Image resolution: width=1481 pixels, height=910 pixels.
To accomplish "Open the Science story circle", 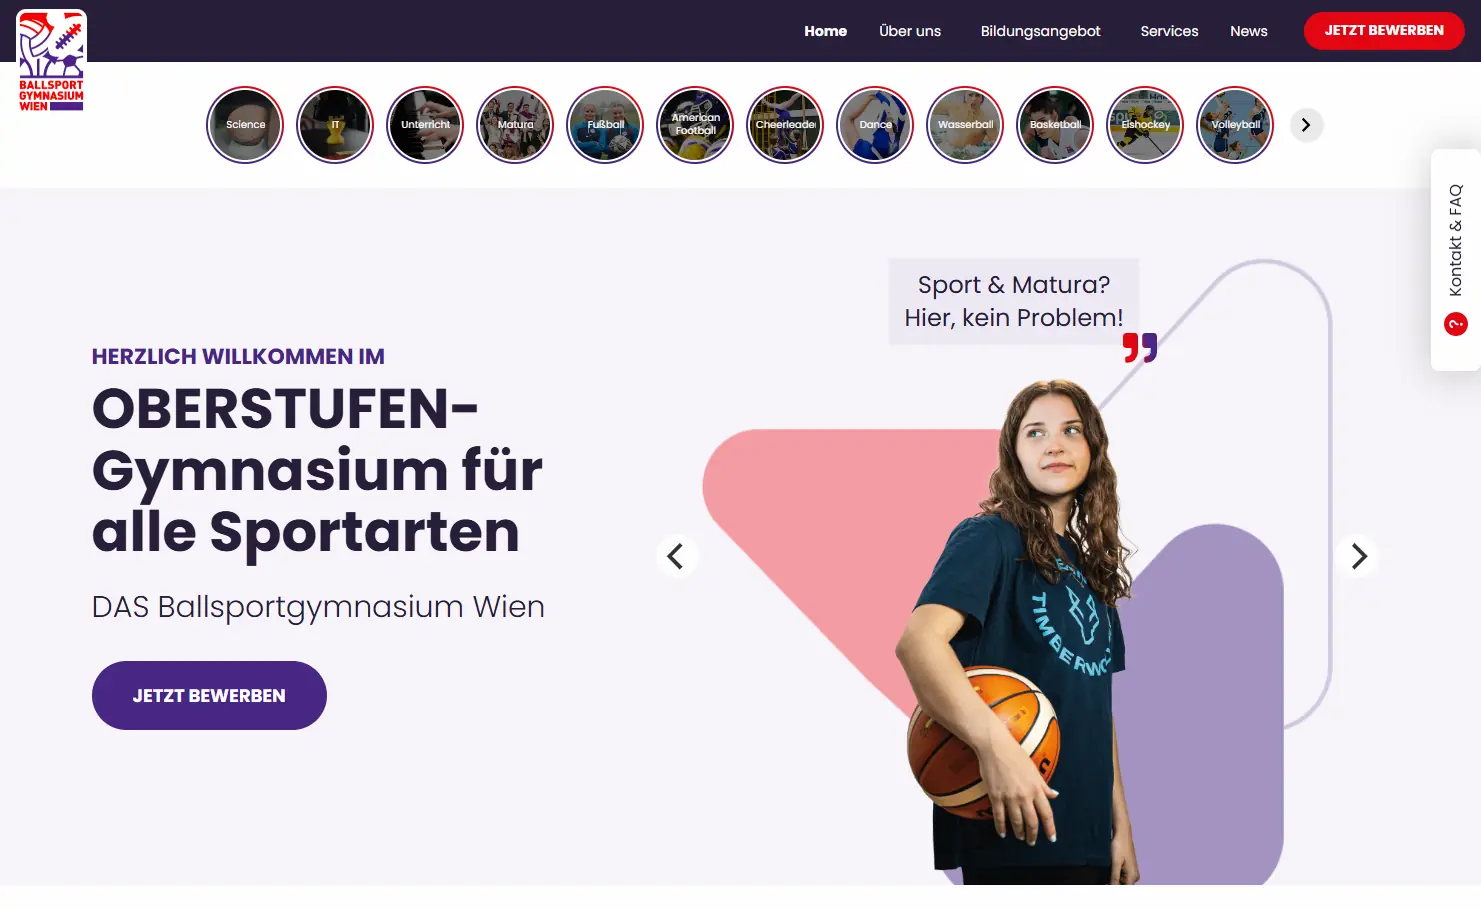I will [x=245, y=125].
